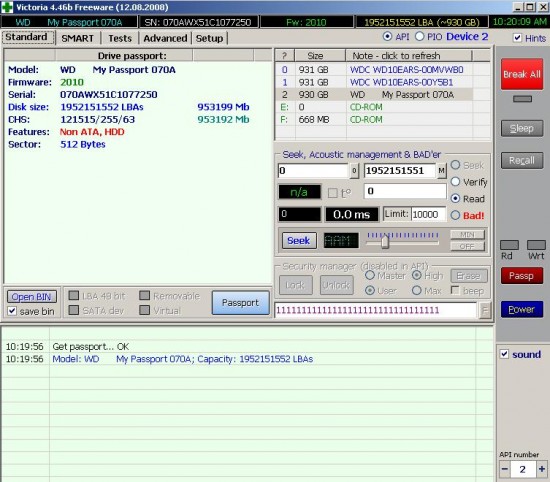Select the Max security radio button
This screenshot has width=550, height=482.
pyautogui.click(x=416, y=290)
